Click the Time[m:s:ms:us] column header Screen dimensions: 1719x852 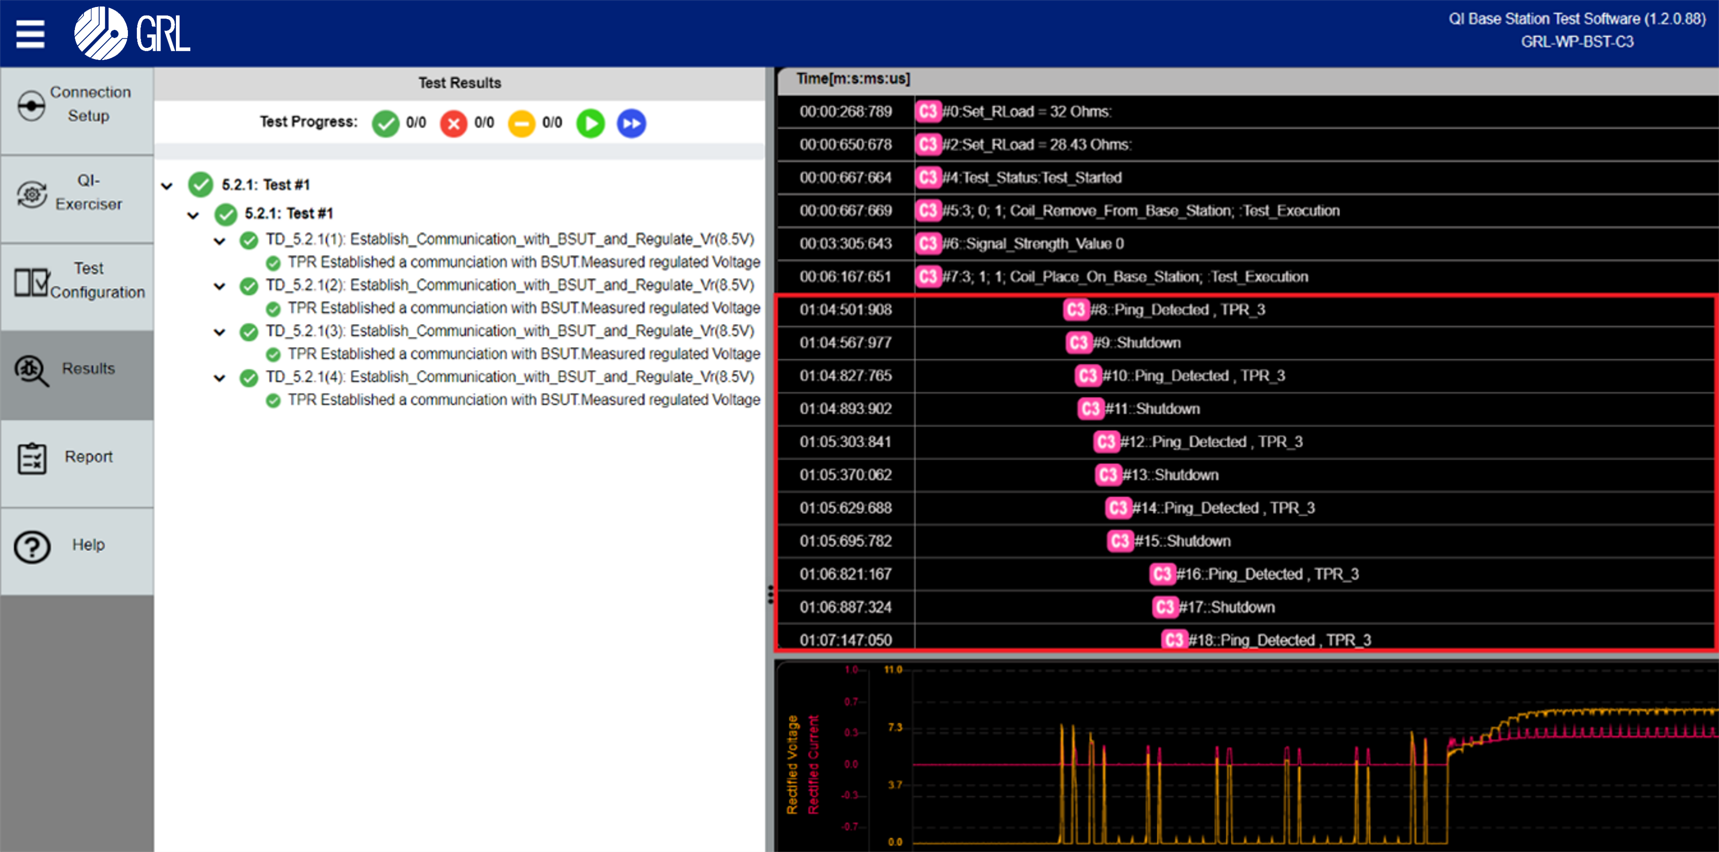[x=853, y=79]
